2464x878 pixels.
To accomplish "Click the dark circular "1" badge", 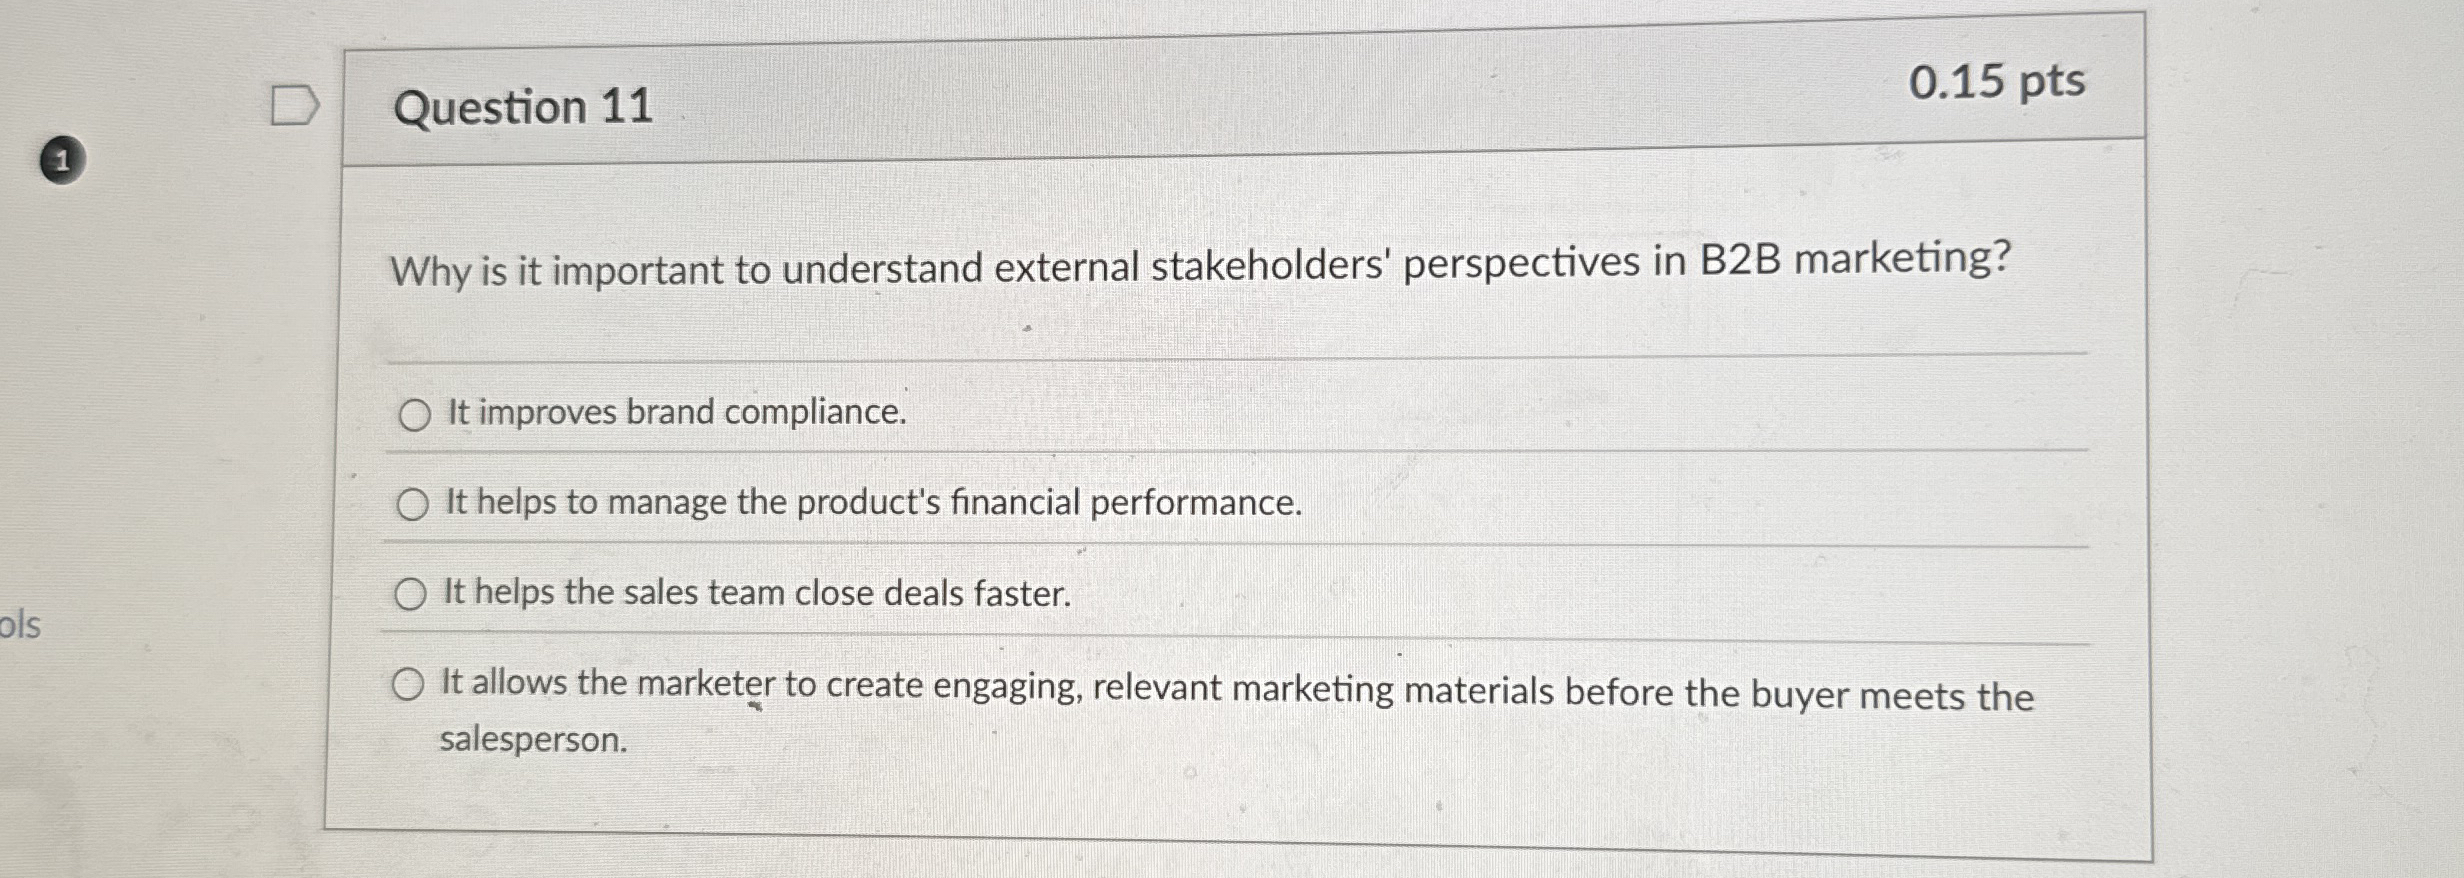I will (x=62, y=160).
